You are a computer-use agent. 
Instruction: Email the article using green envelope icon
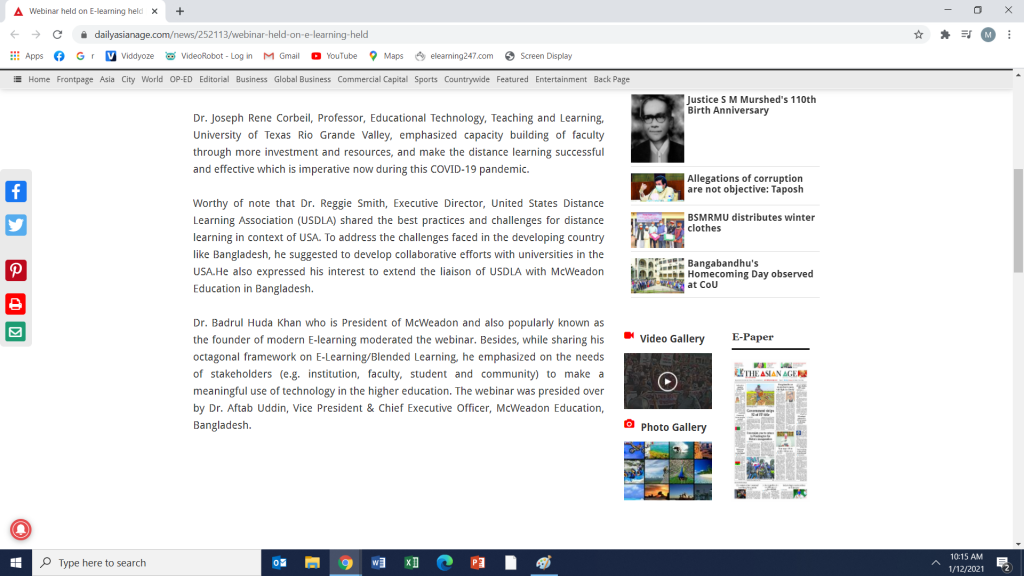pyautogui.click(x=16, y=332)
